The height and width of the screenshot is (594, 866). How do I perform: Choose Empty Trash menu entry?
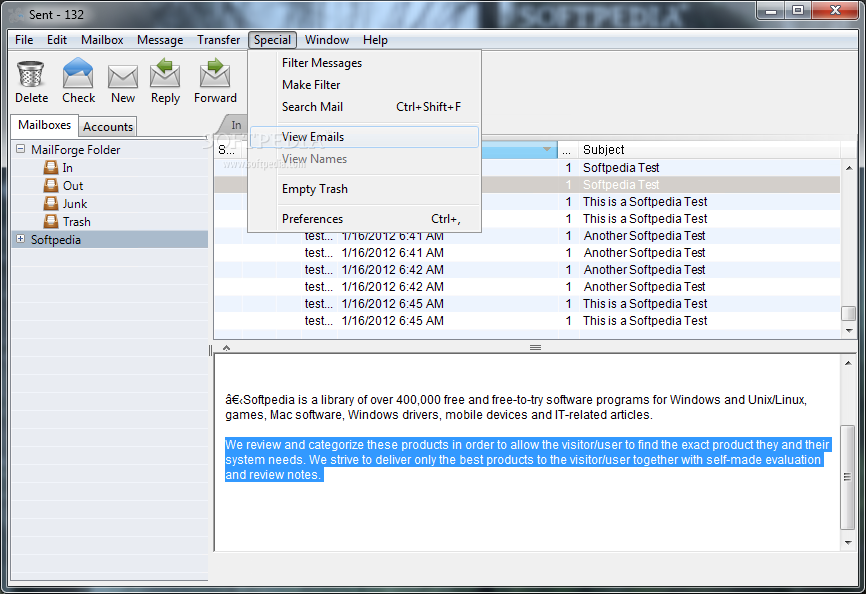[x=365, y=189]
